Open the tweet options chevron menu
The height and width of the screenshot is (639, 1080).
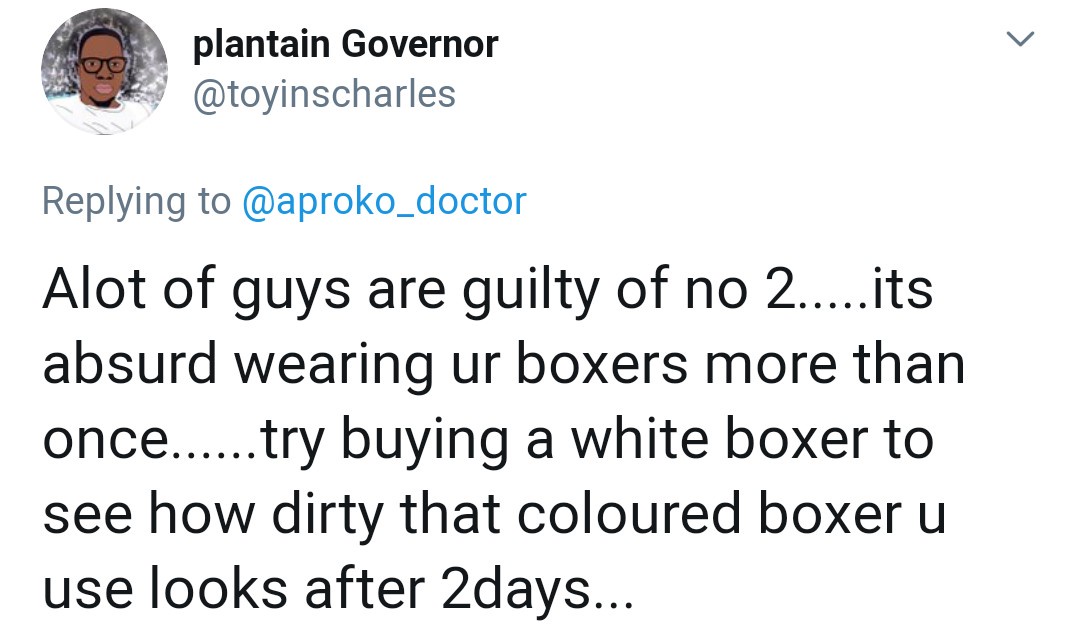click(1018, 41)
